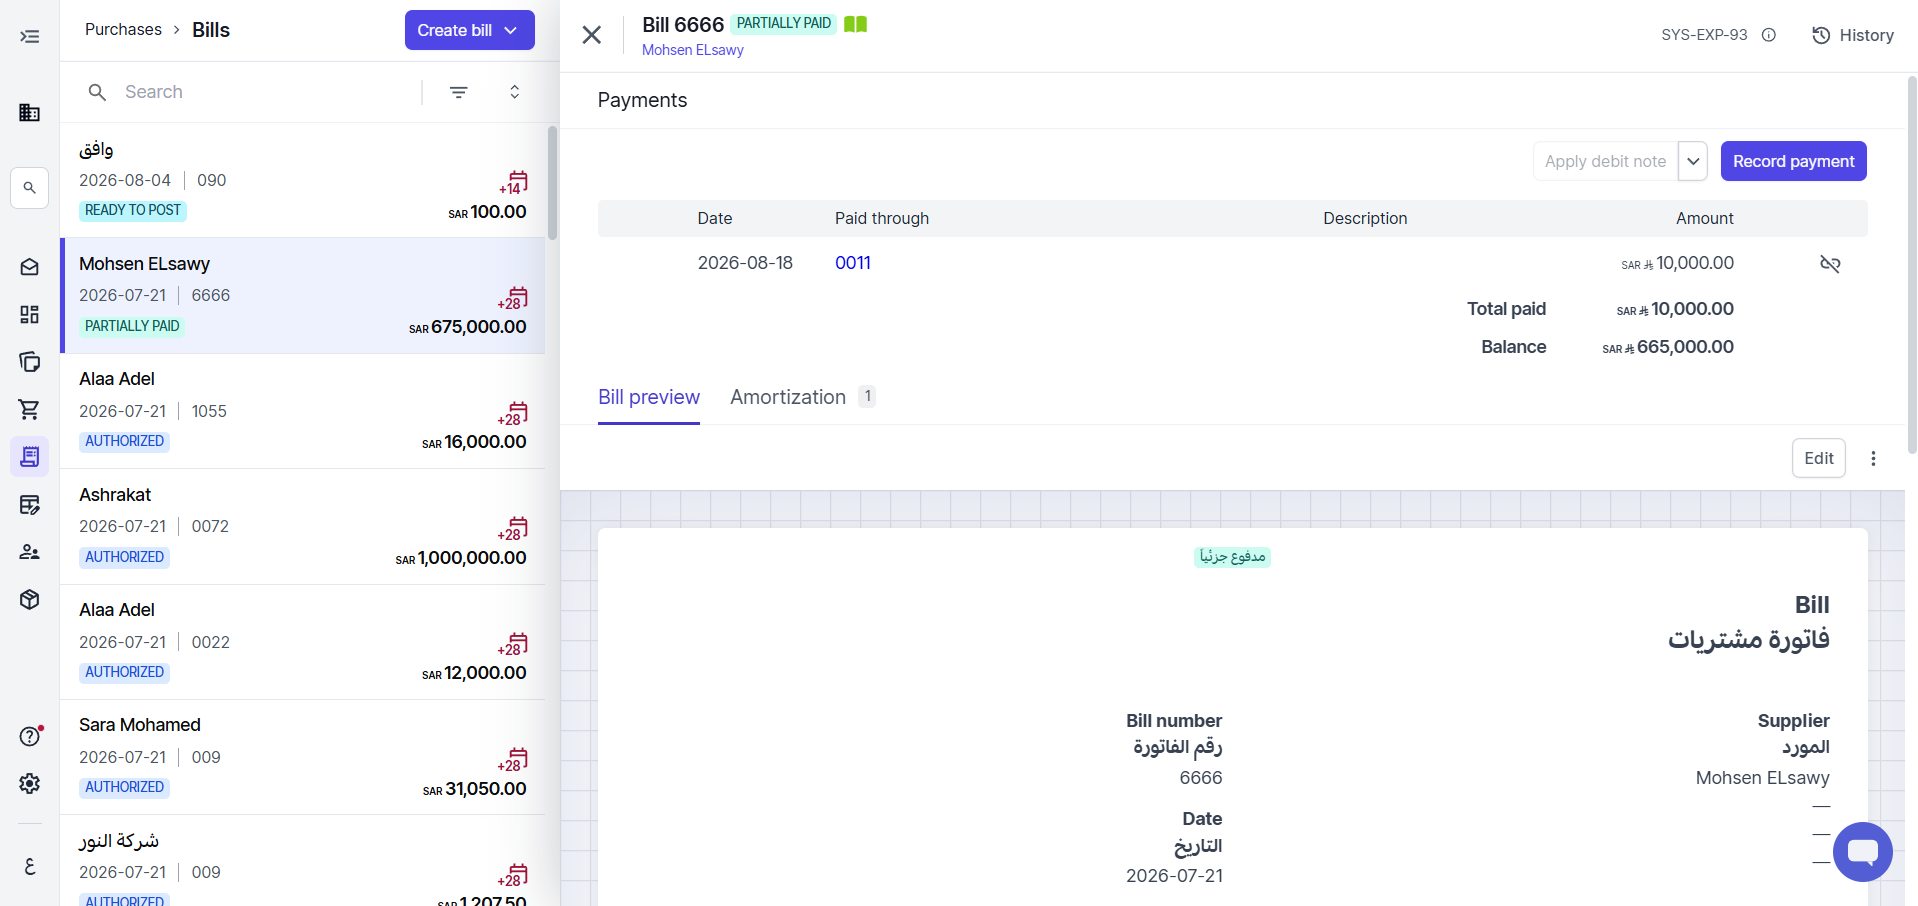The width and height of the screenshot is (1918, 906).
Task: Switch language with the Arabic letter icon
Action: tap(30, 866)
